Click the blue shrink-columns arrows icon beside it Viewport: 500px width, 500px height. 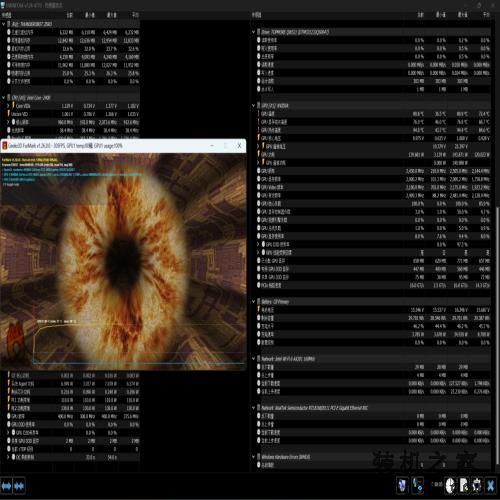point(19,486)
